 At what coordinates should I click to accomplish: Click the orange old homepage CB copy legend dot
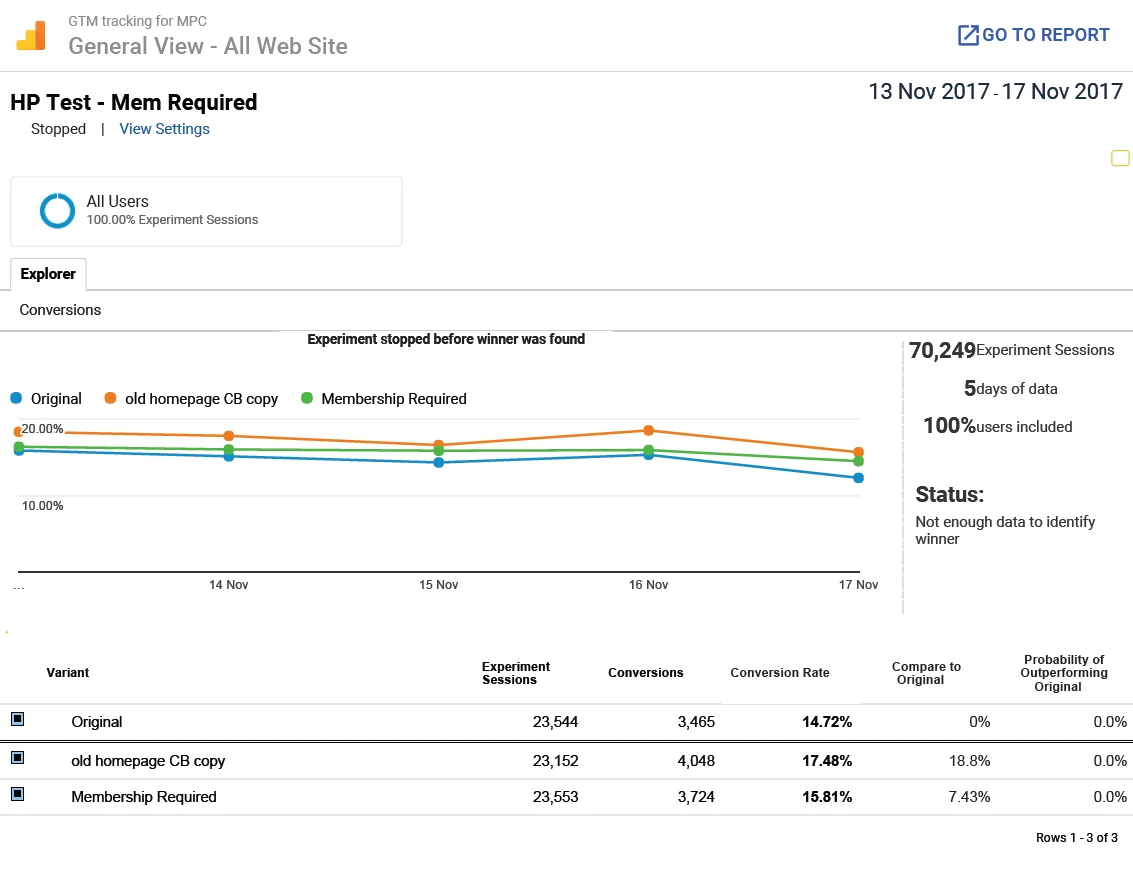110,398
